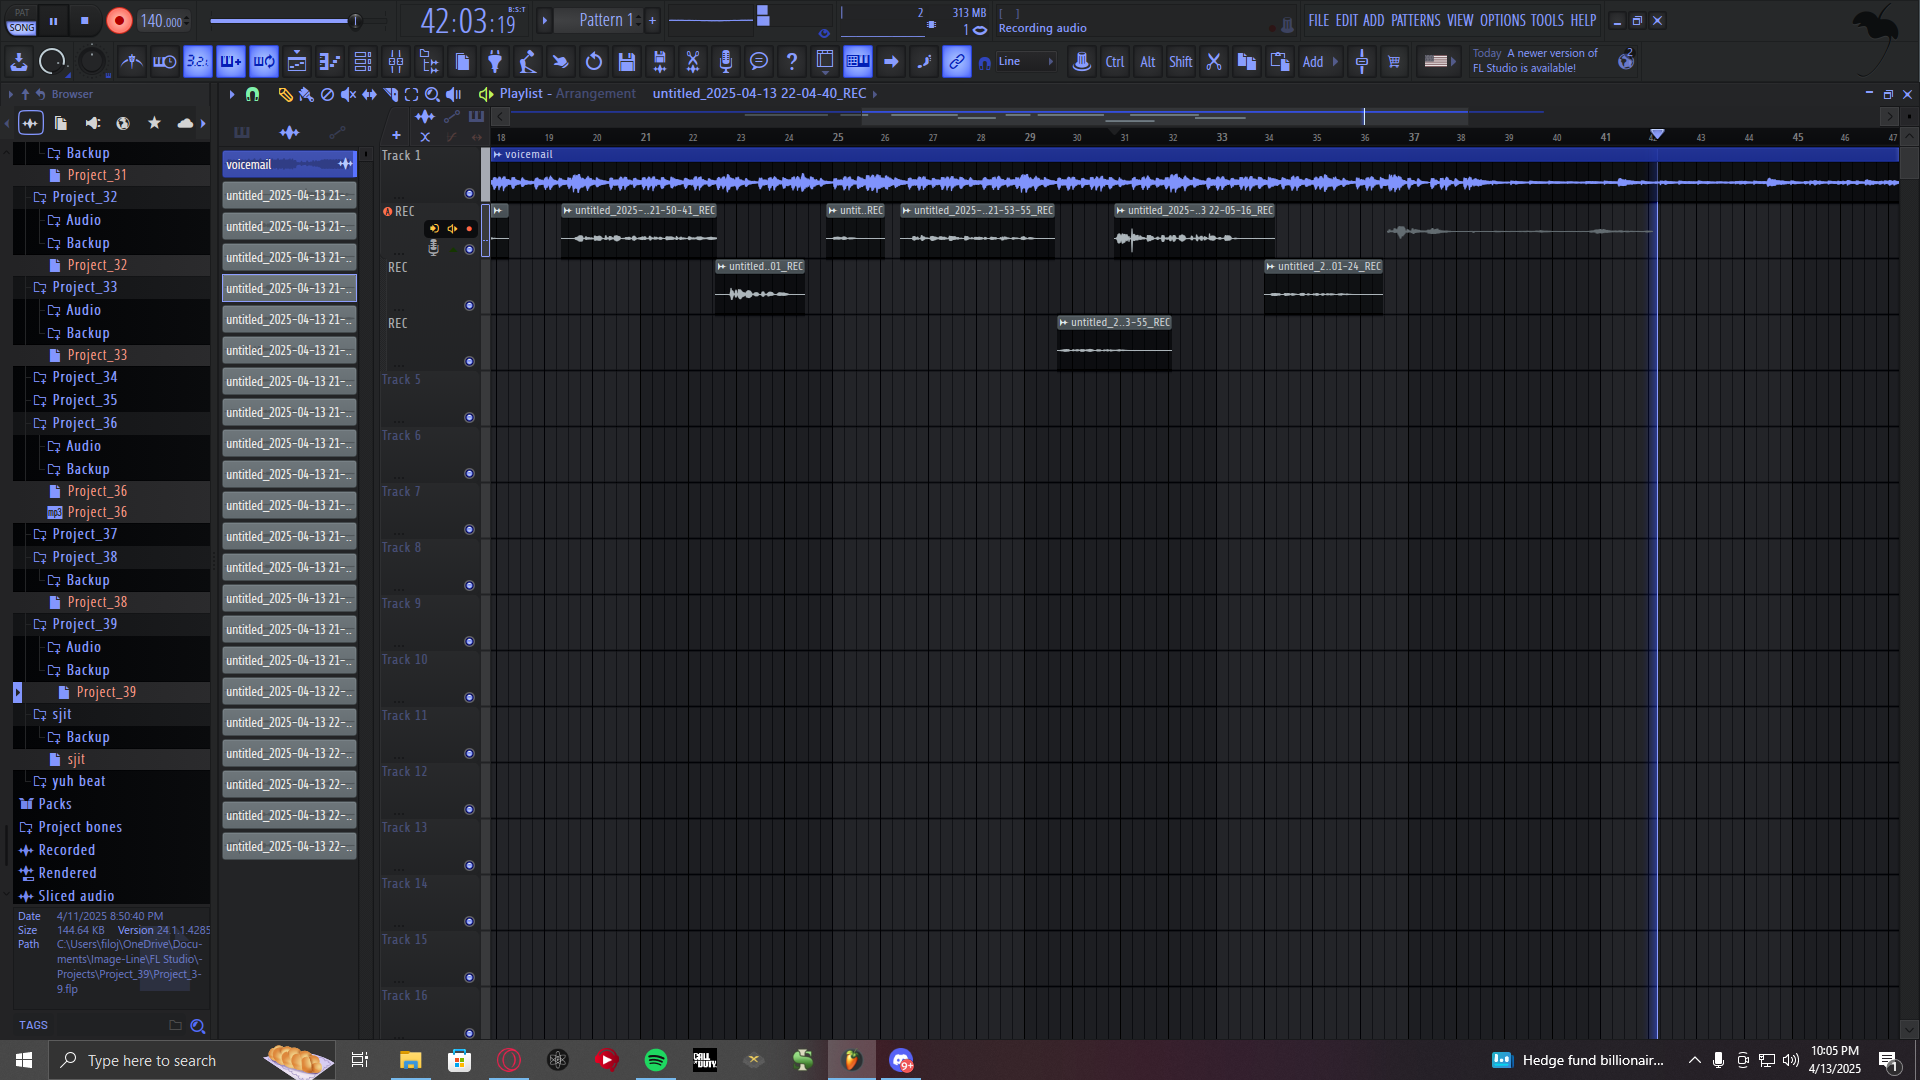This screenshot has height=1080, width=1920.
Task: Open the OPTIONS menu
Action: coord(1502,20)
